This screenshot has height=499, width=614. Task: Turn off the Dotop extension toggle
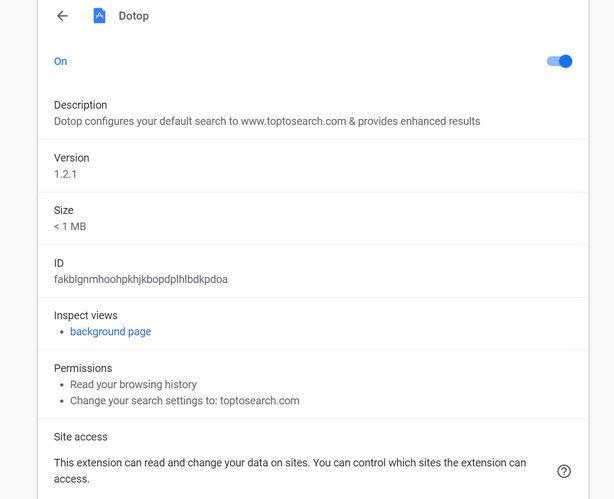[559, 61]
